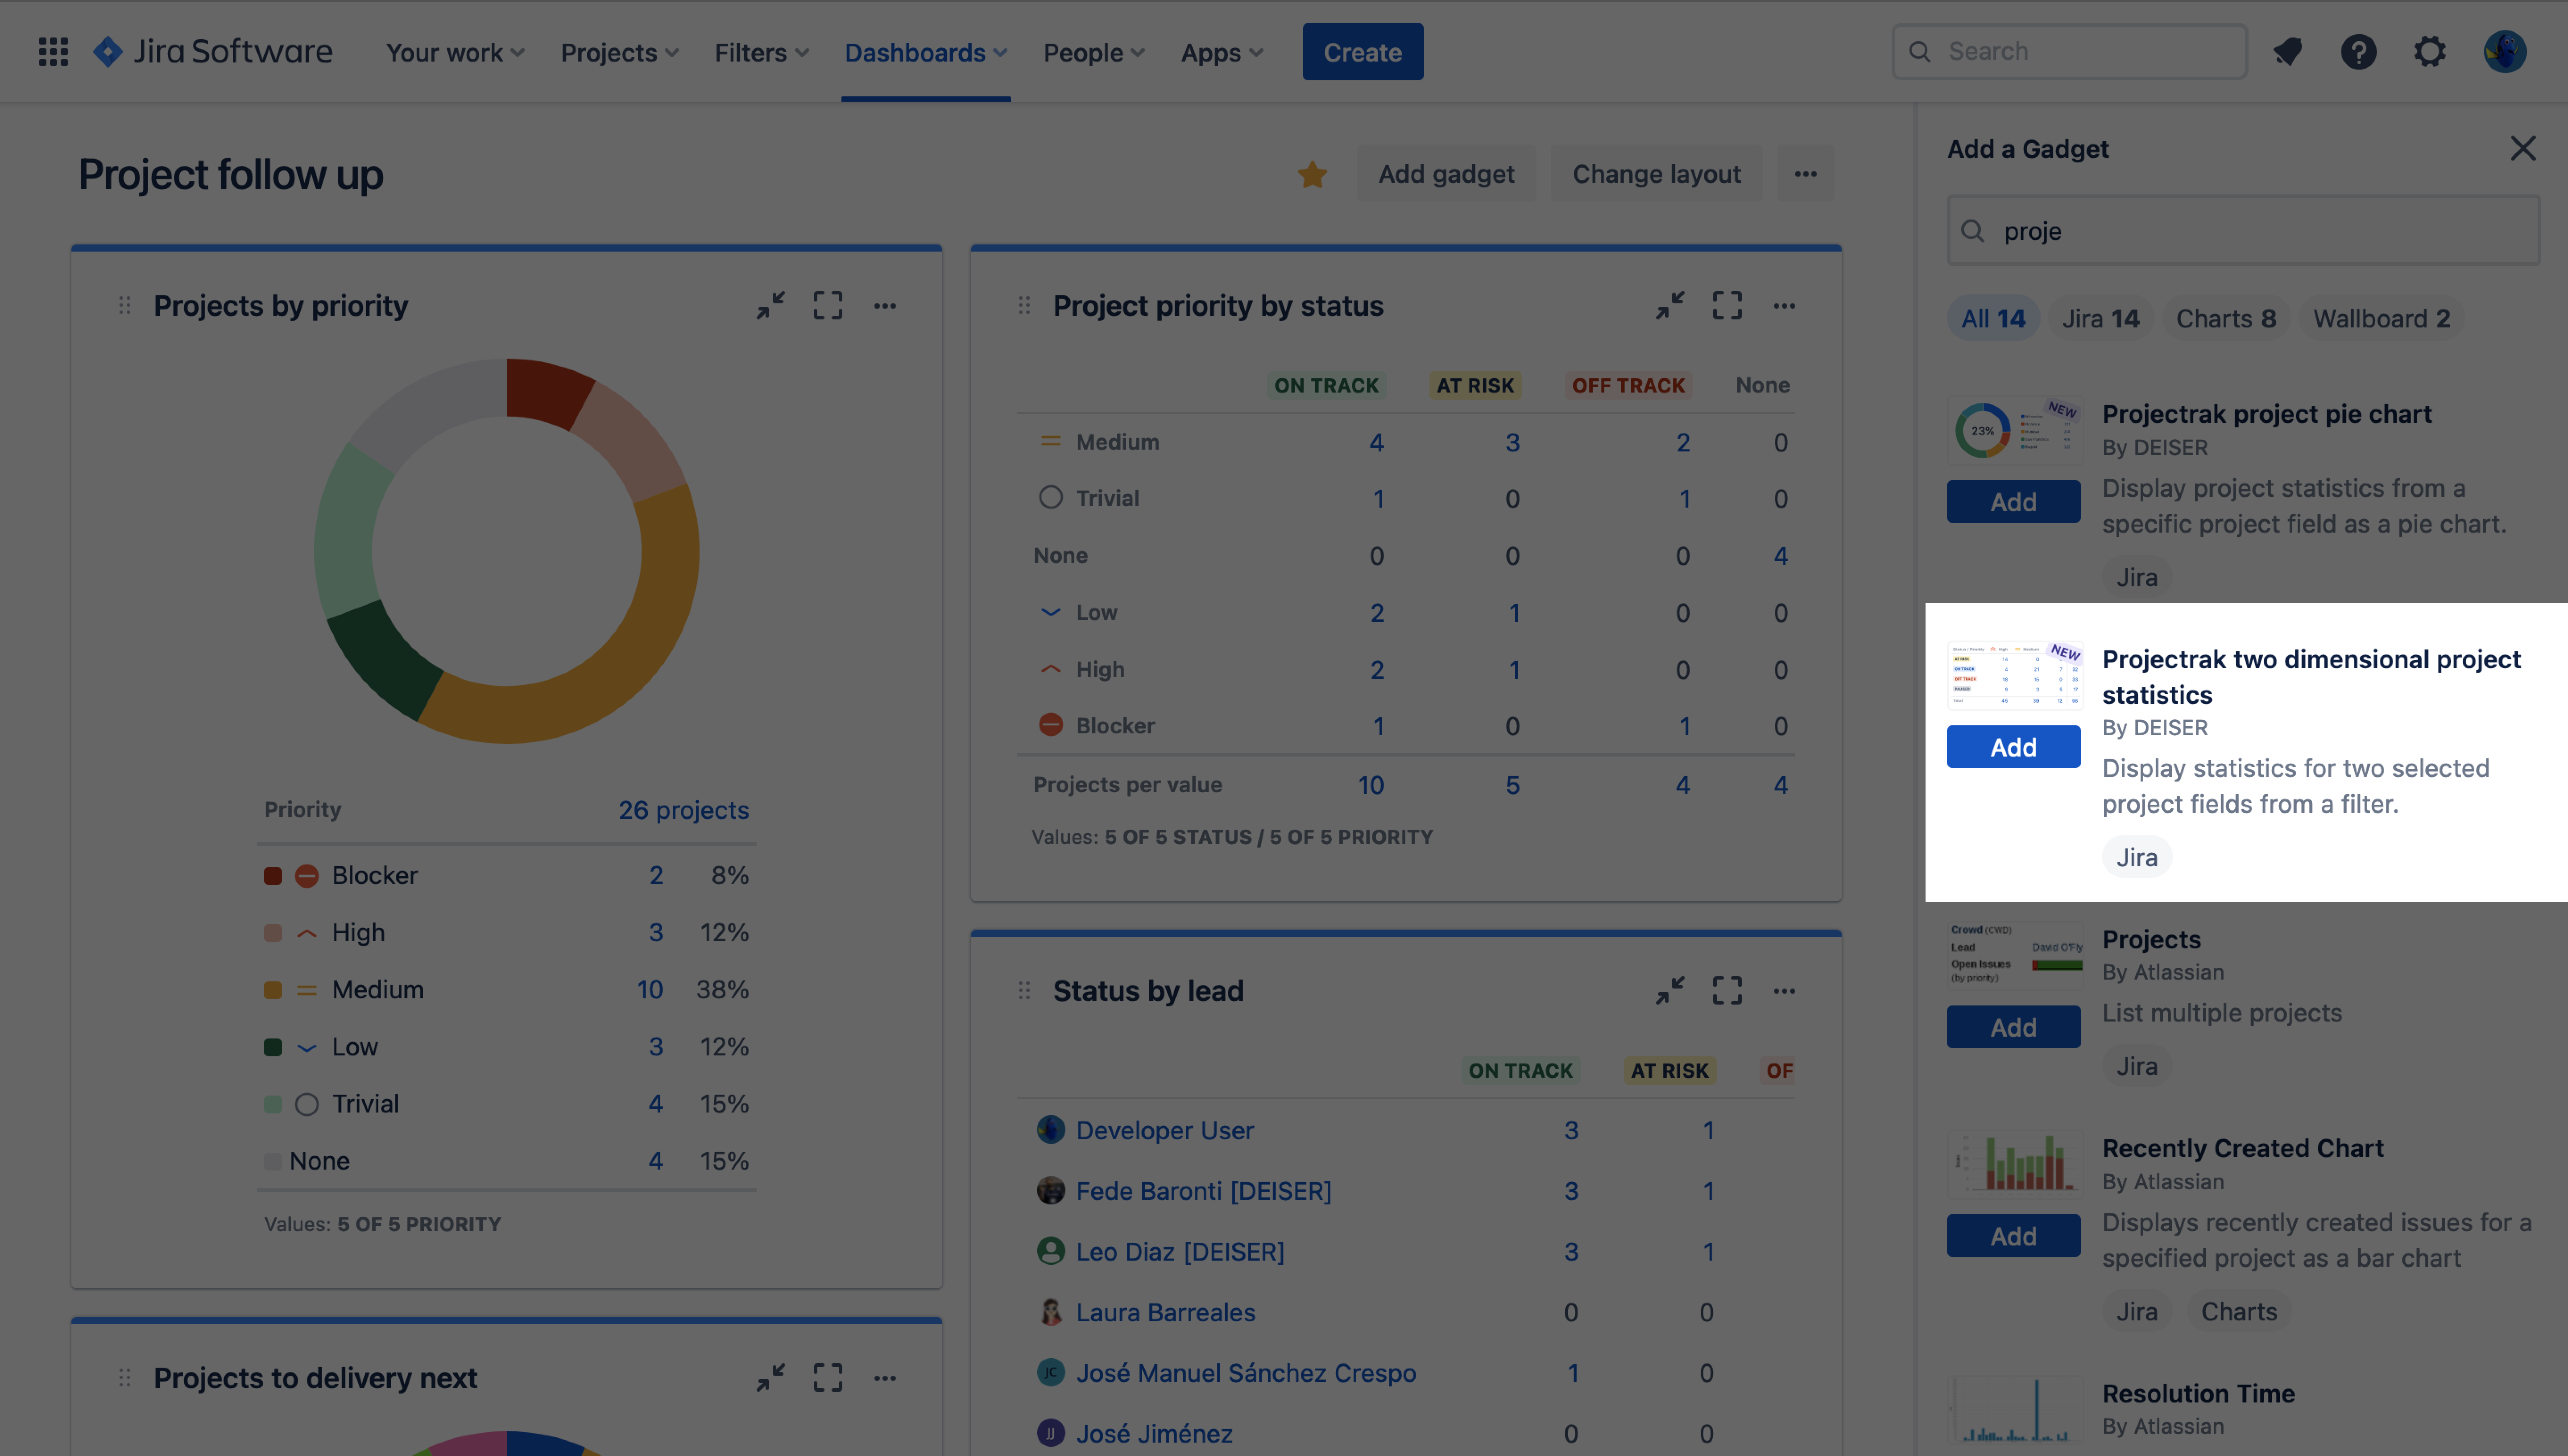Open the app switcher grid icon
The width and height of the screenshot is (2568, 1456).
click(52, 51)
